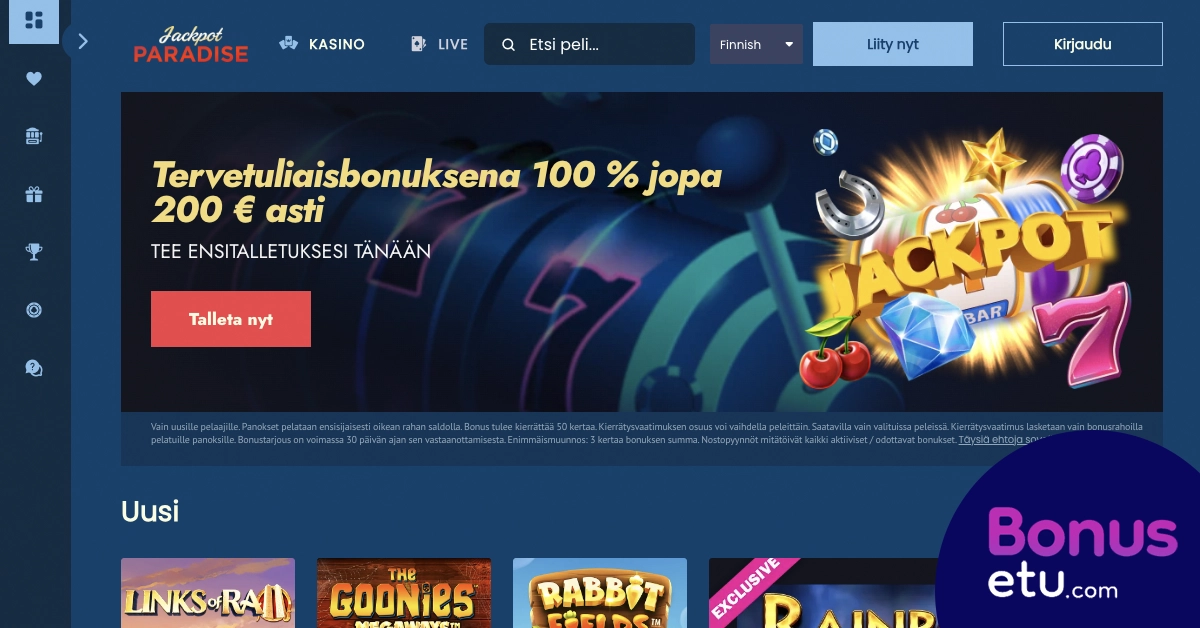1200x628 pixels.
Task: Open the dashboard grid icon in sidebar
Action: point(34,20)
